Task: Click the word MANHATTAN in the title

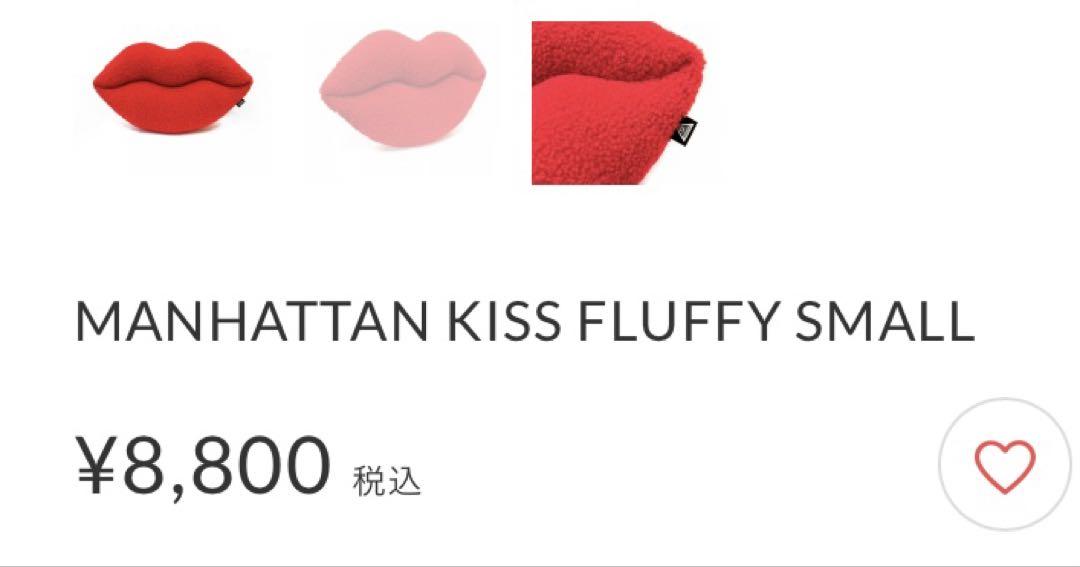Action: 251,321
